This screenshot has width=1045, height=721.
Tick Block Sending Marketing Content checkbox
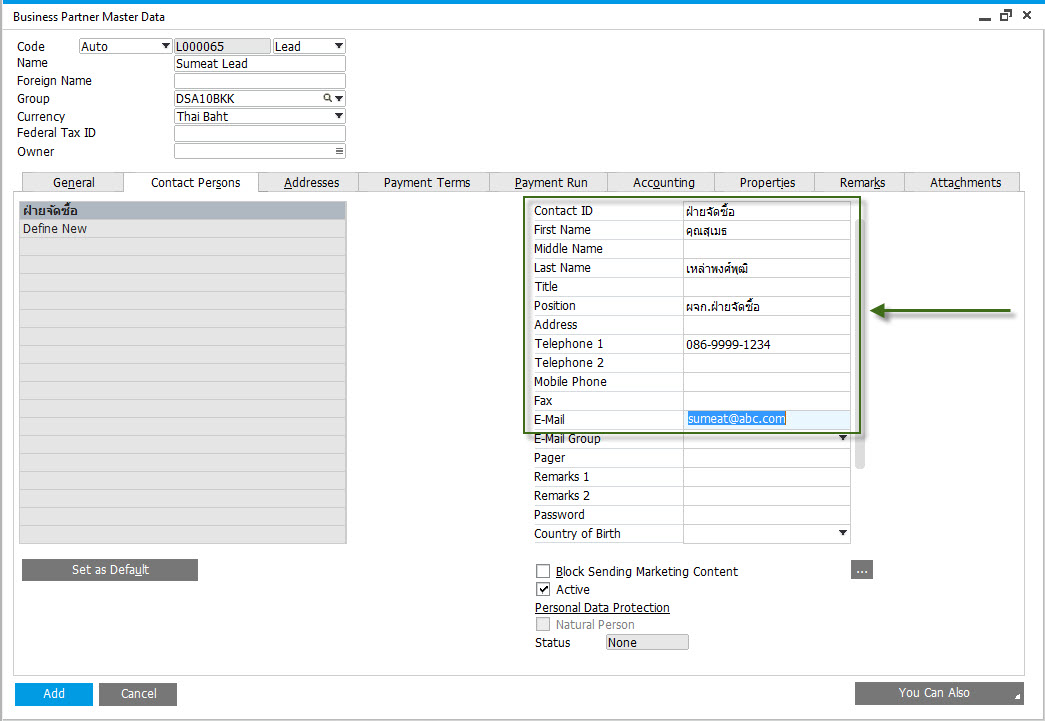[543, 571]
